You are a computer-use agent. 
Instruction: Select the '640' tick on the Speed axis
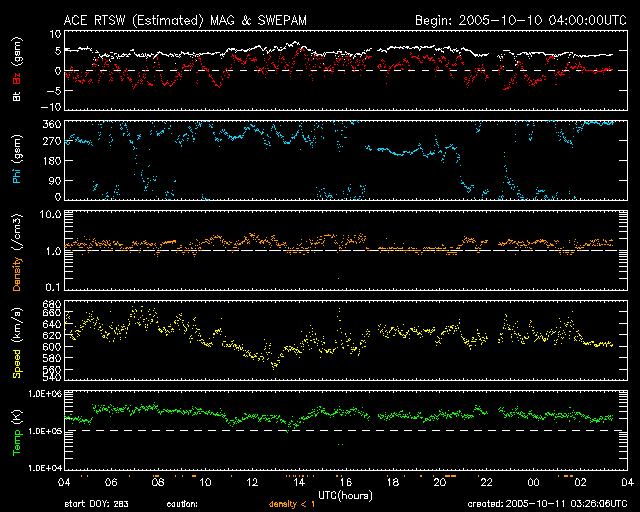pyautogui.click(x=51, y=324)
